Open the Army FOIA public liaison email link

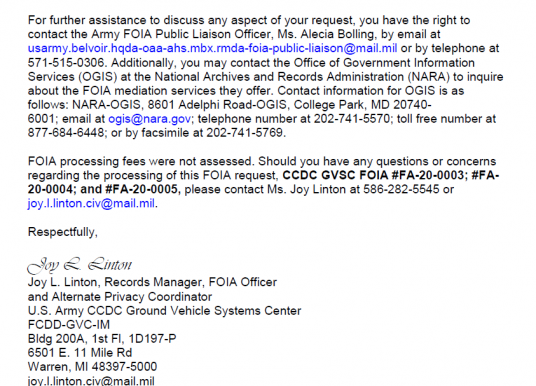(x=212, y=49)
